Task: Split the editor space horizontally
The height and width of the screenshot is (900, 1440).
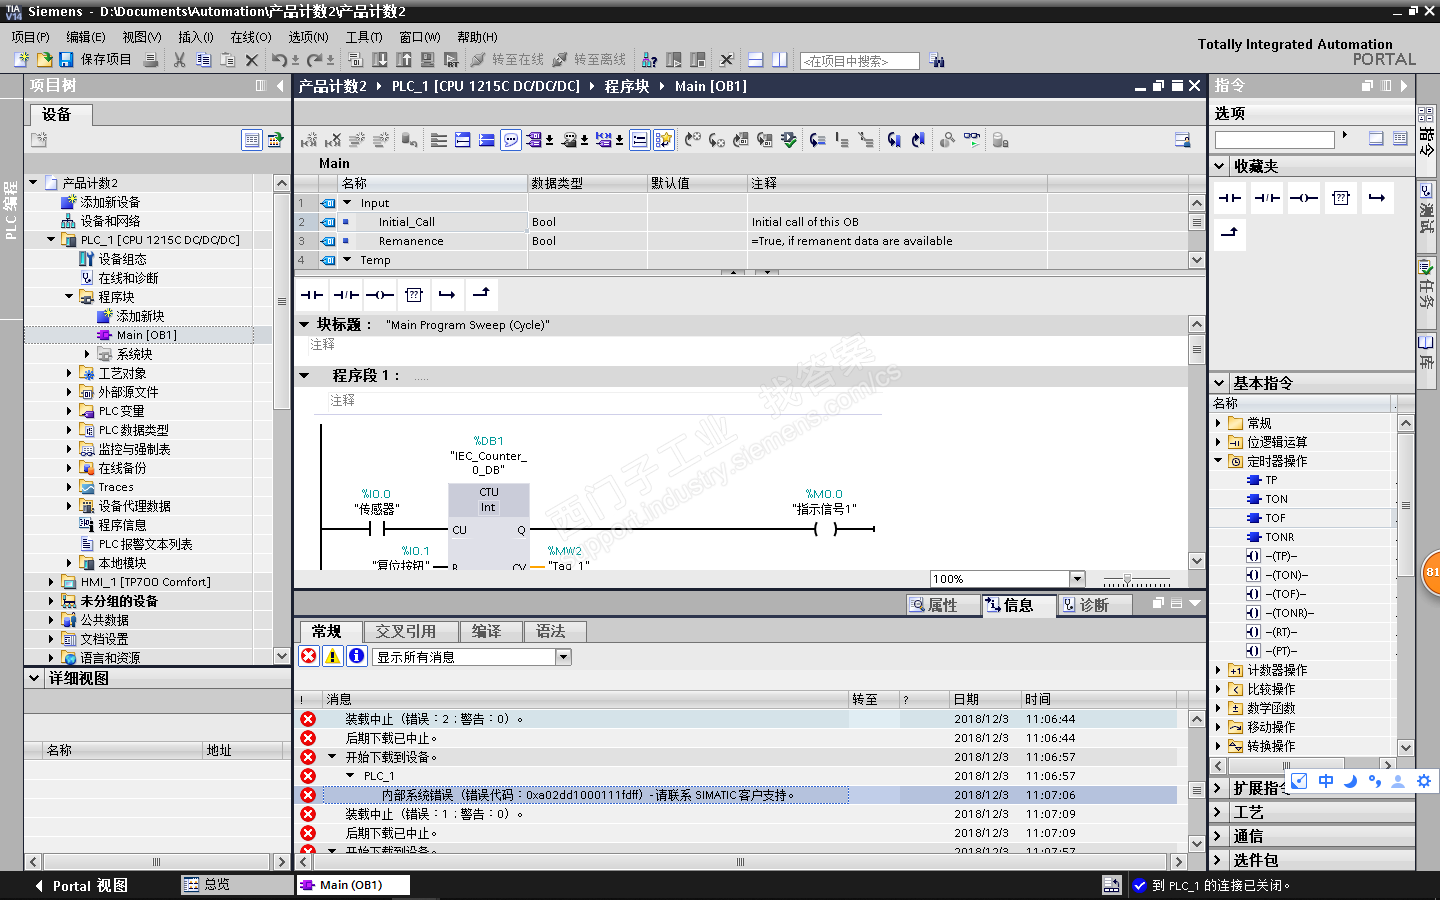Action: click(756, 60)
